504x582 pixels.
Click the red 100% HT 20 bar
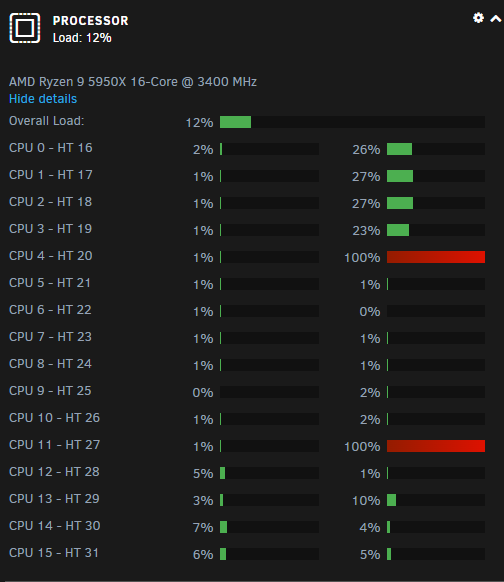click(436, 257)
